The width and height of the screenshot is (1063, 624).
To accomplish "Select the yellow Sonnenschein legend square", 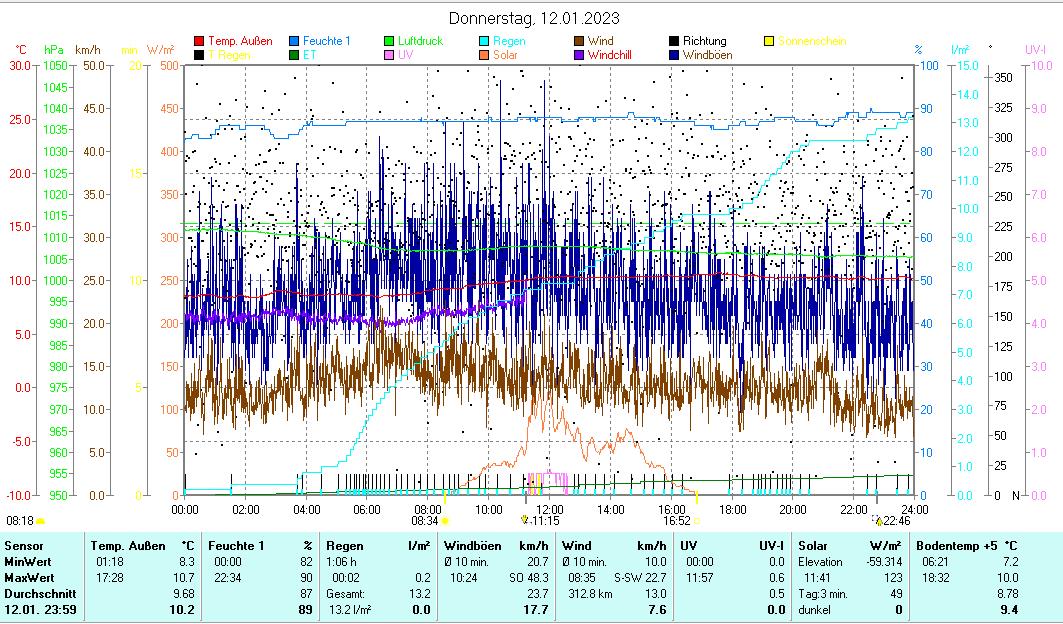I will 769,42.
